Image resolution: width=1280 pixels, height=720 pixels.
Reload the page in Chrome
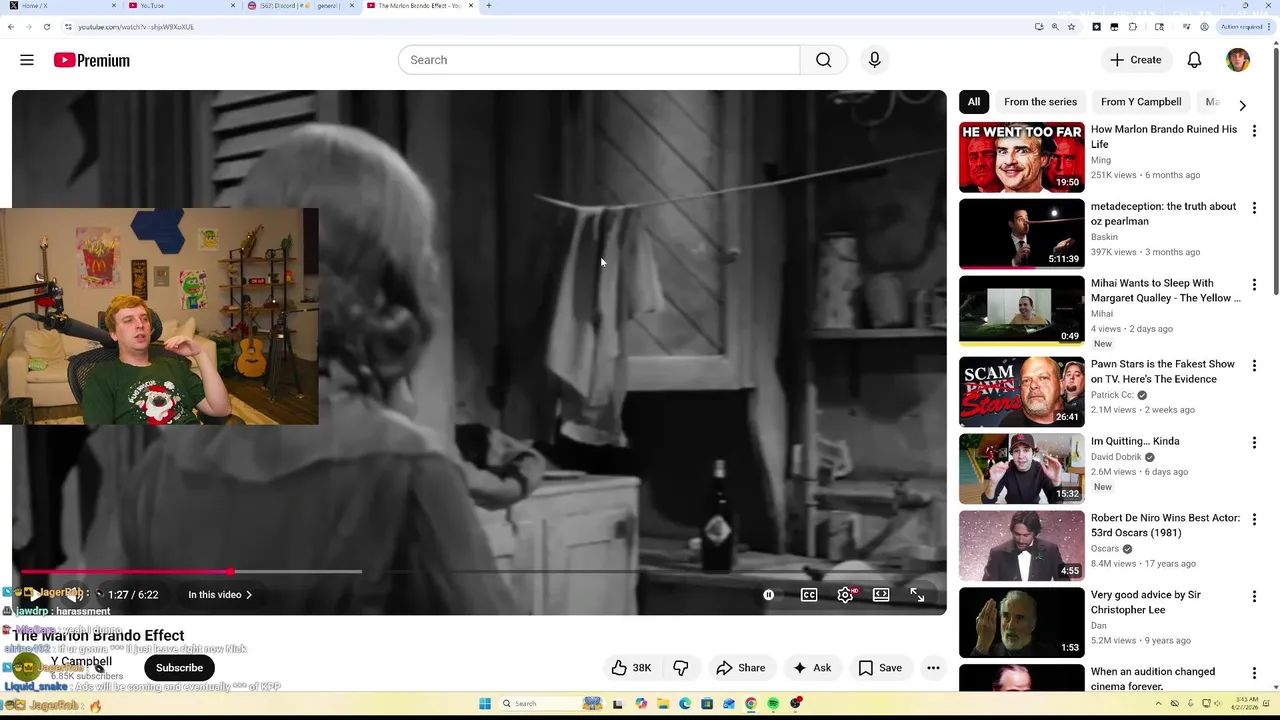tap(46, 27)
